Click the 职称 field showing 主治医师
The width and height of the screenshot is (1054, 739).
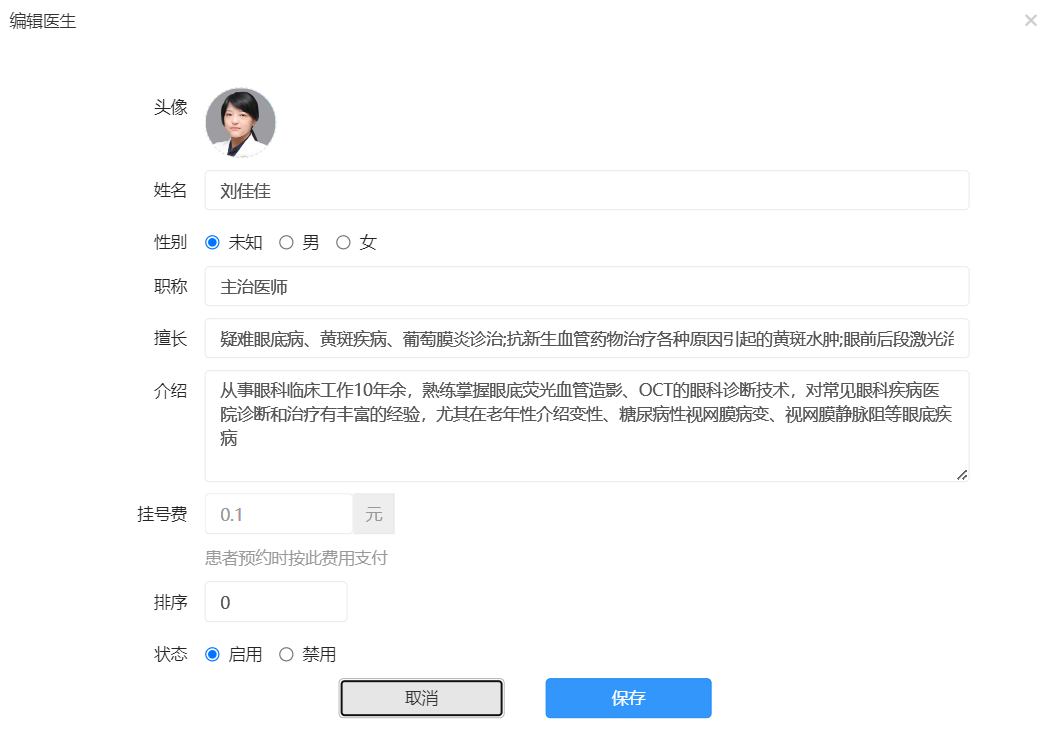(x=587, y=286)
